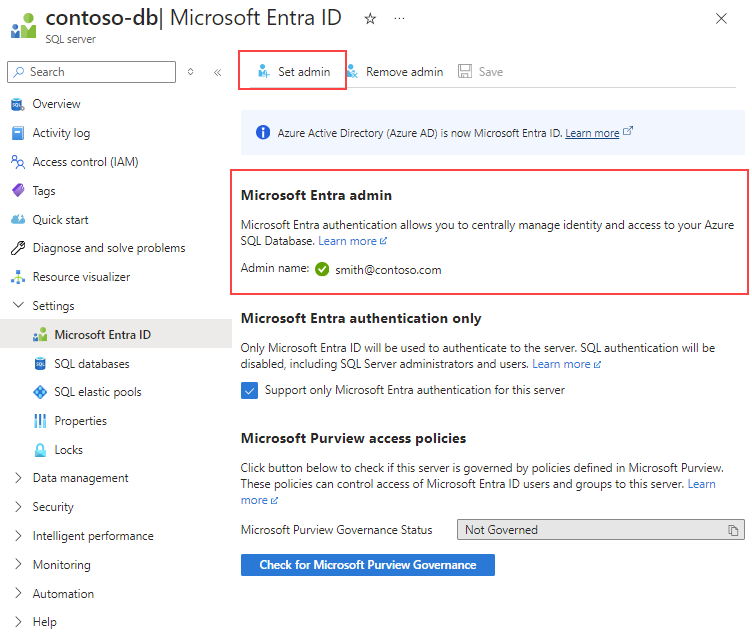Viewport: 752px width, 643px height.
Task: Expand the Help section
Action: pos(18,622)
